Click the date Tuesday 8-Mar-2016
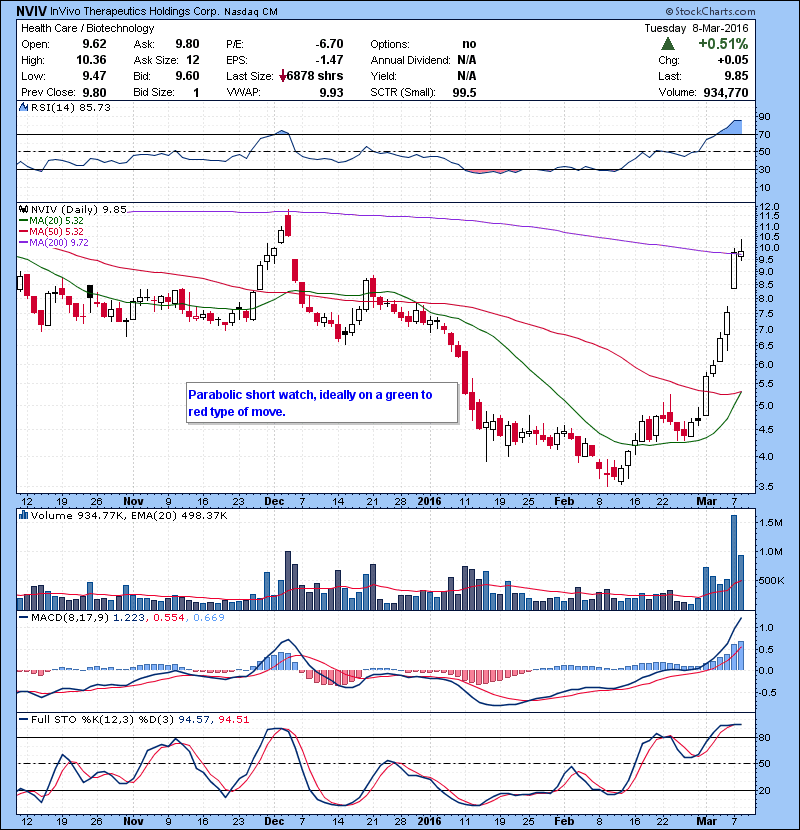The image size is (800, 830). click(x=696, y=28)
